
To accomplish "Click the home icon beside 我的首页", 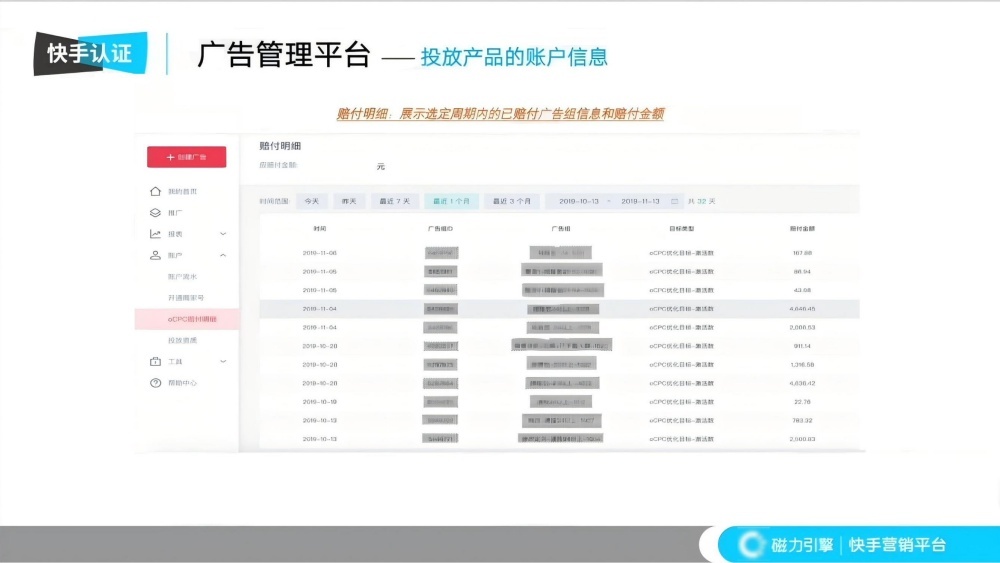I will (155, 191).
